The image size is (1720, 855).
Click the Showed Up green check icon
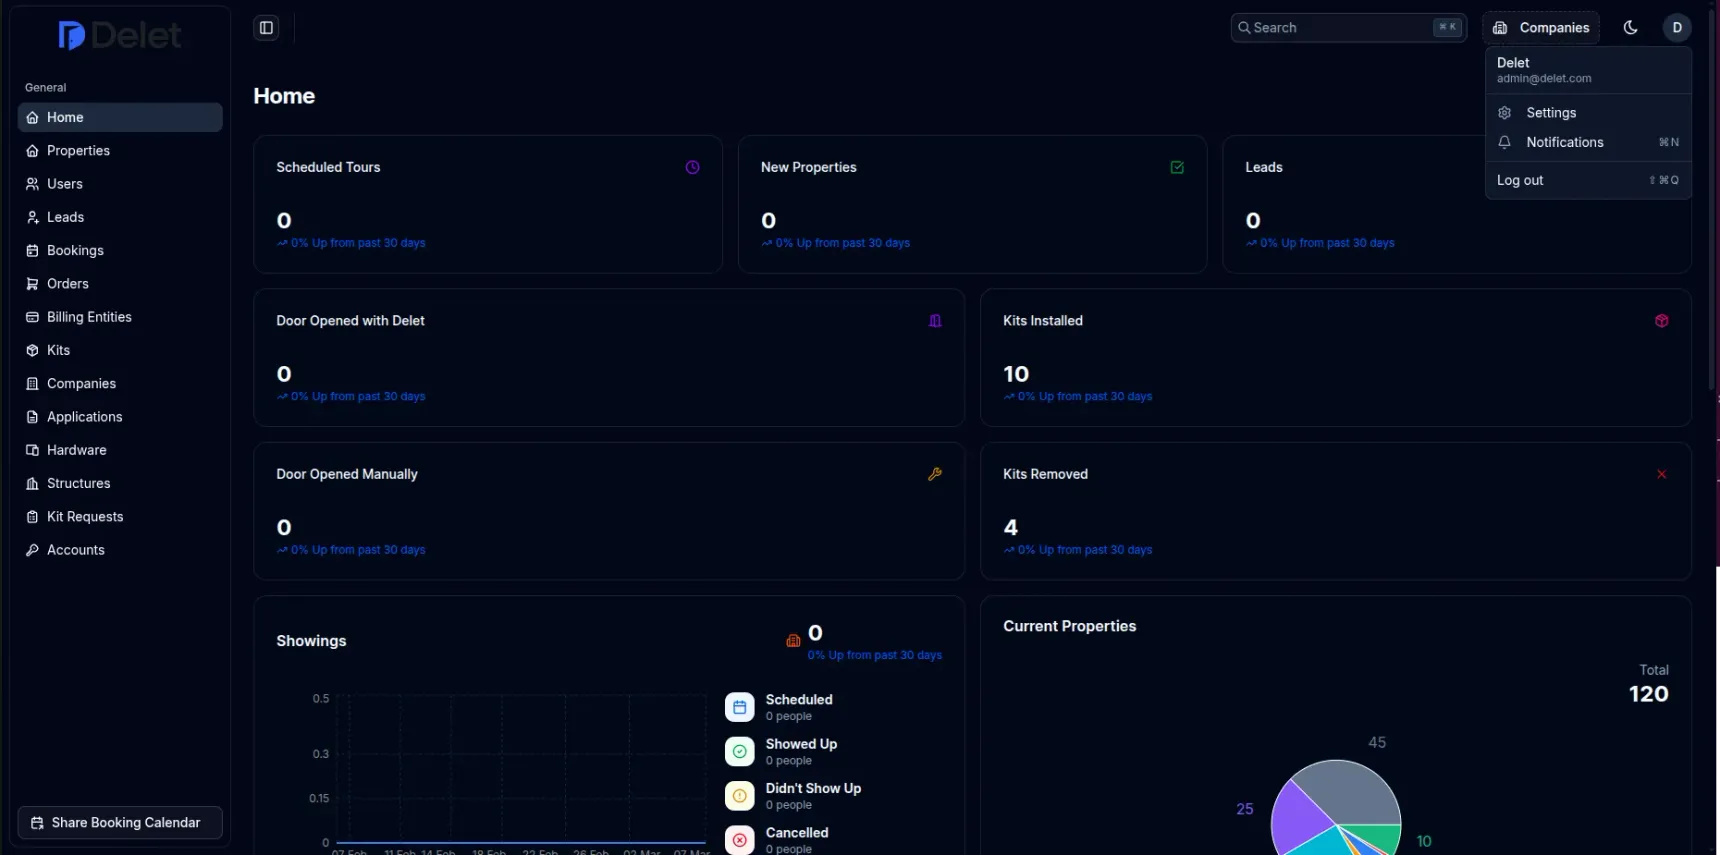click(740, 752)
